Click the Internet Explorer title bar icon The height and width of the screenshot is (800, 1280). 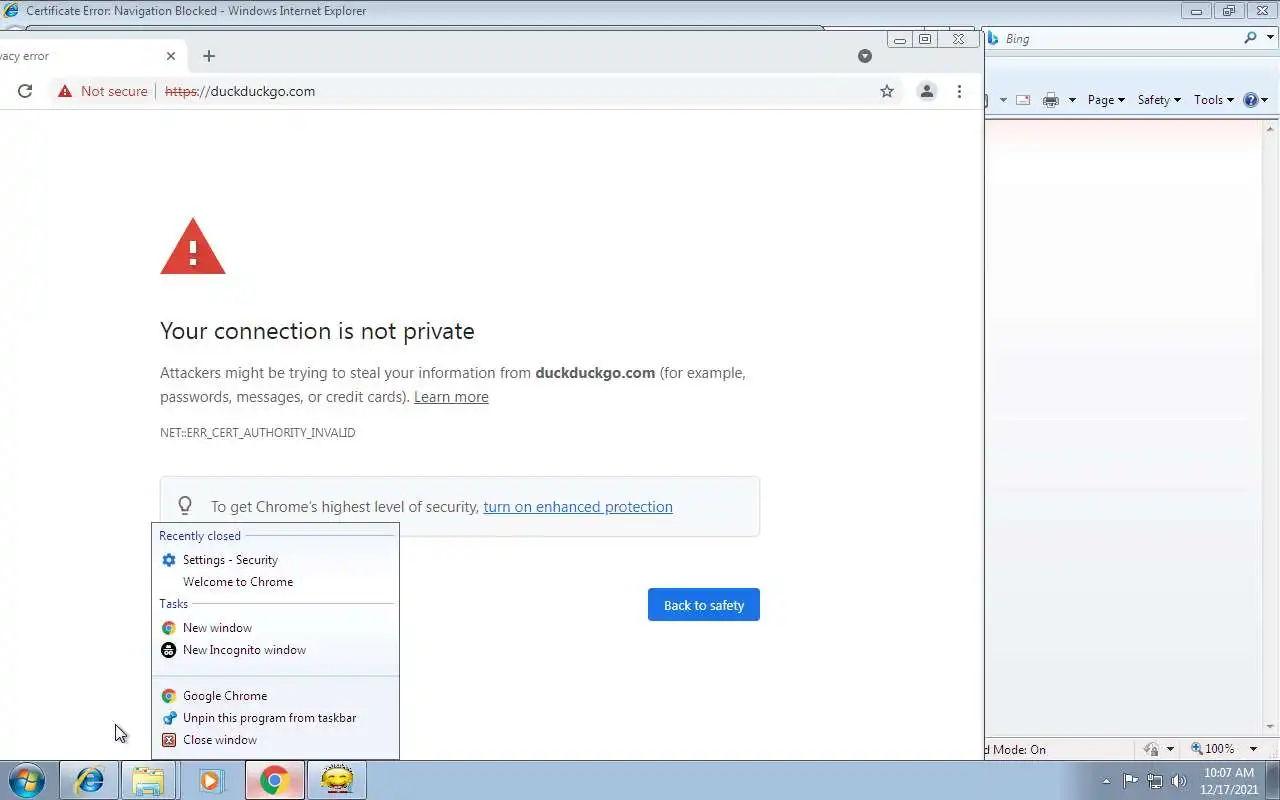click(x=12, y=11)
